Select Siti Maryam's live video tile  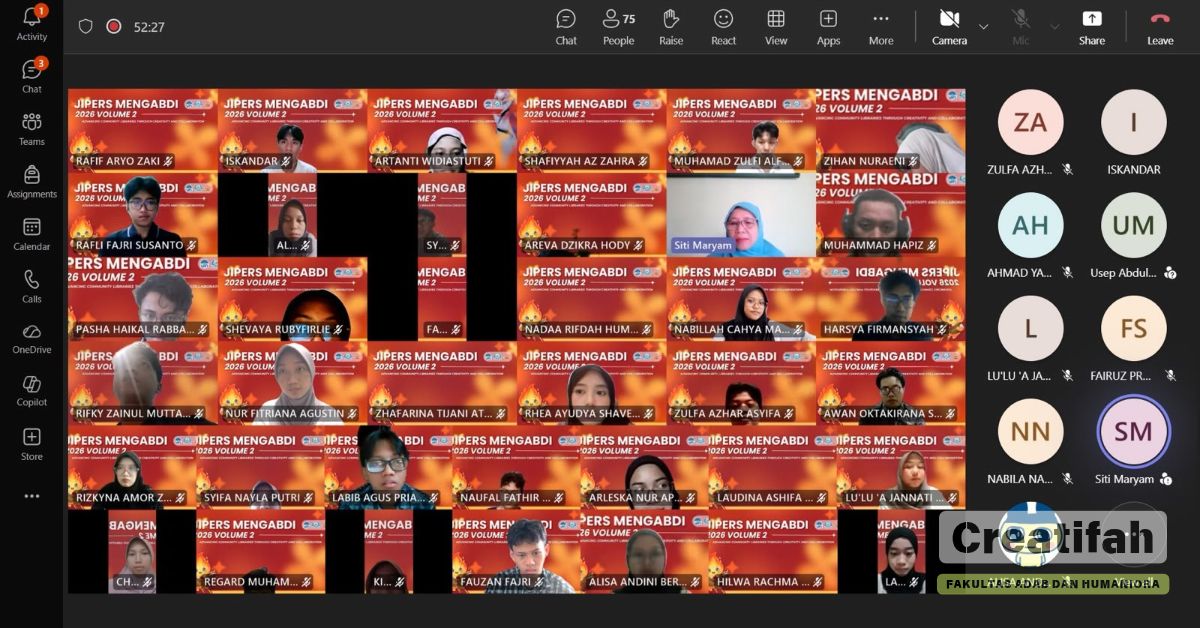click(741, 215)
